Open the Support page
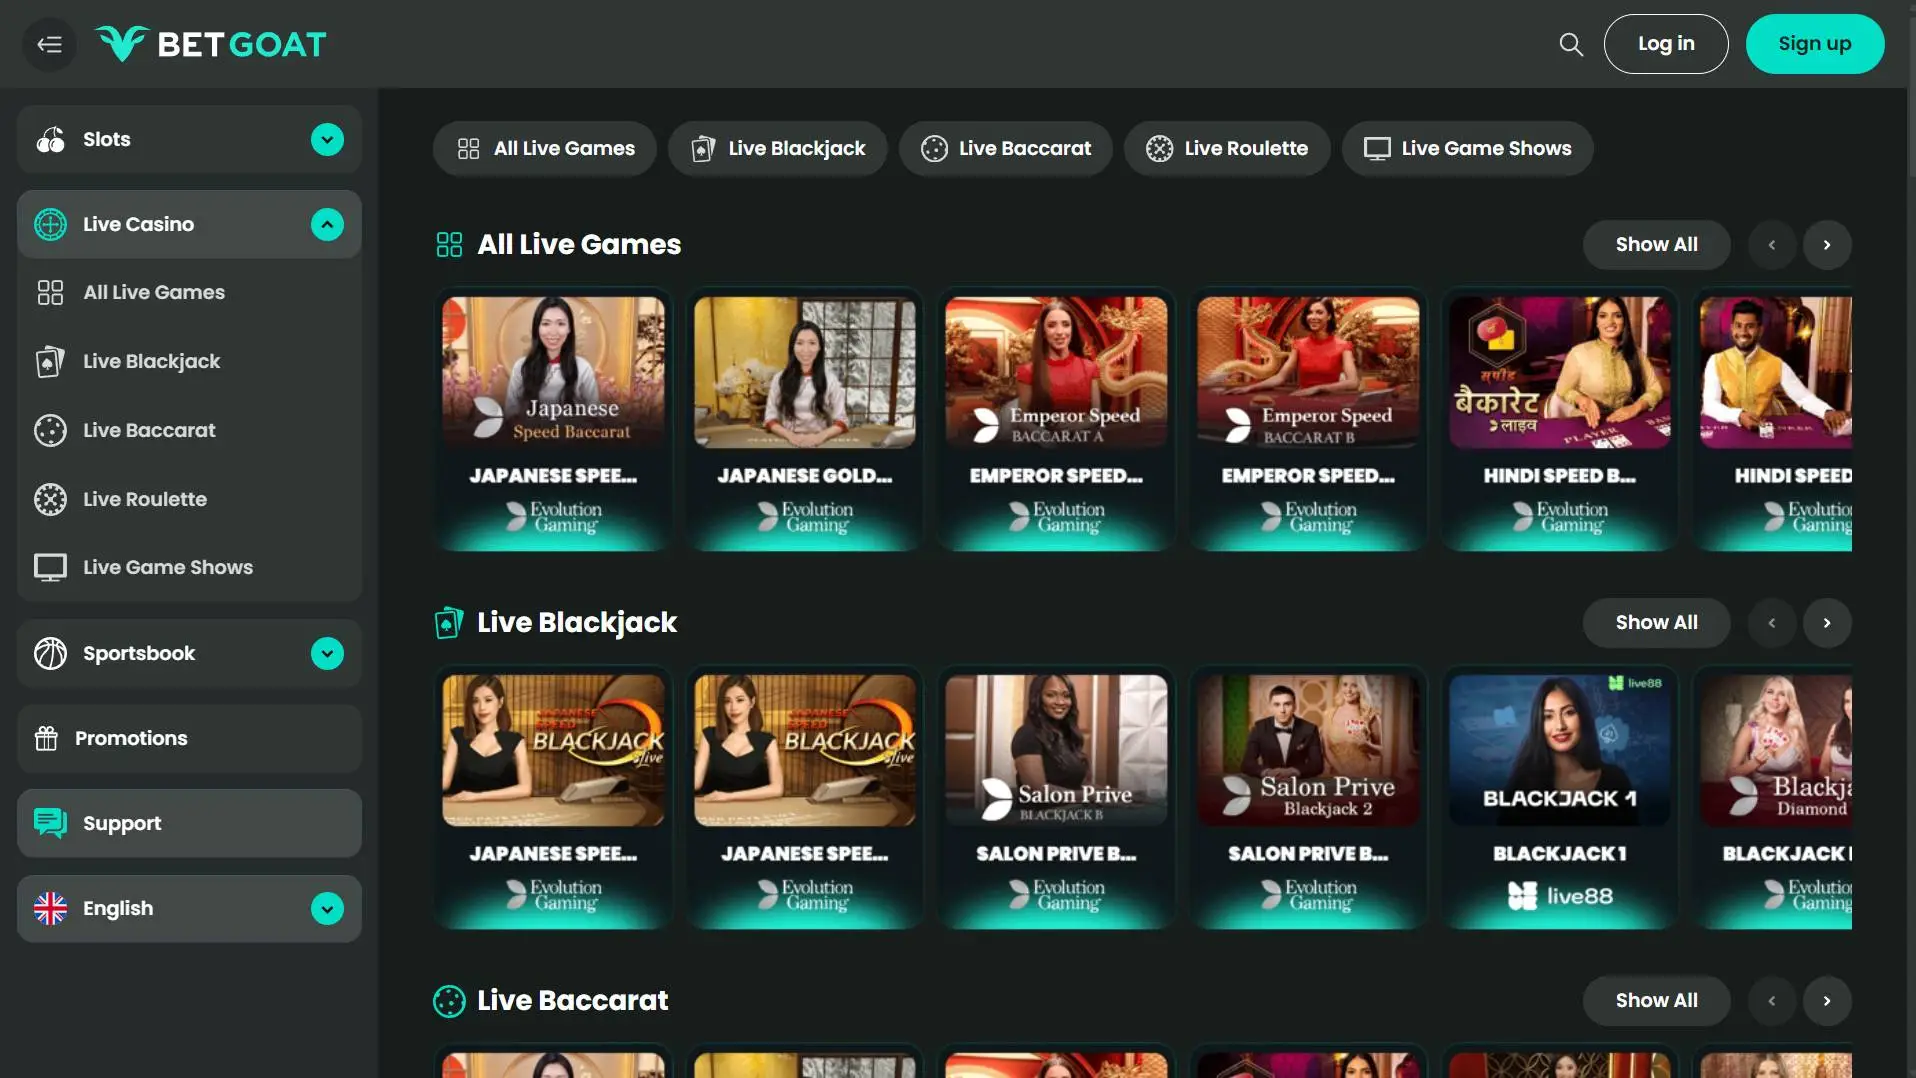The height and width of the screenshot is (1078, 1916). pyautogui.click(x=189, y=823)
